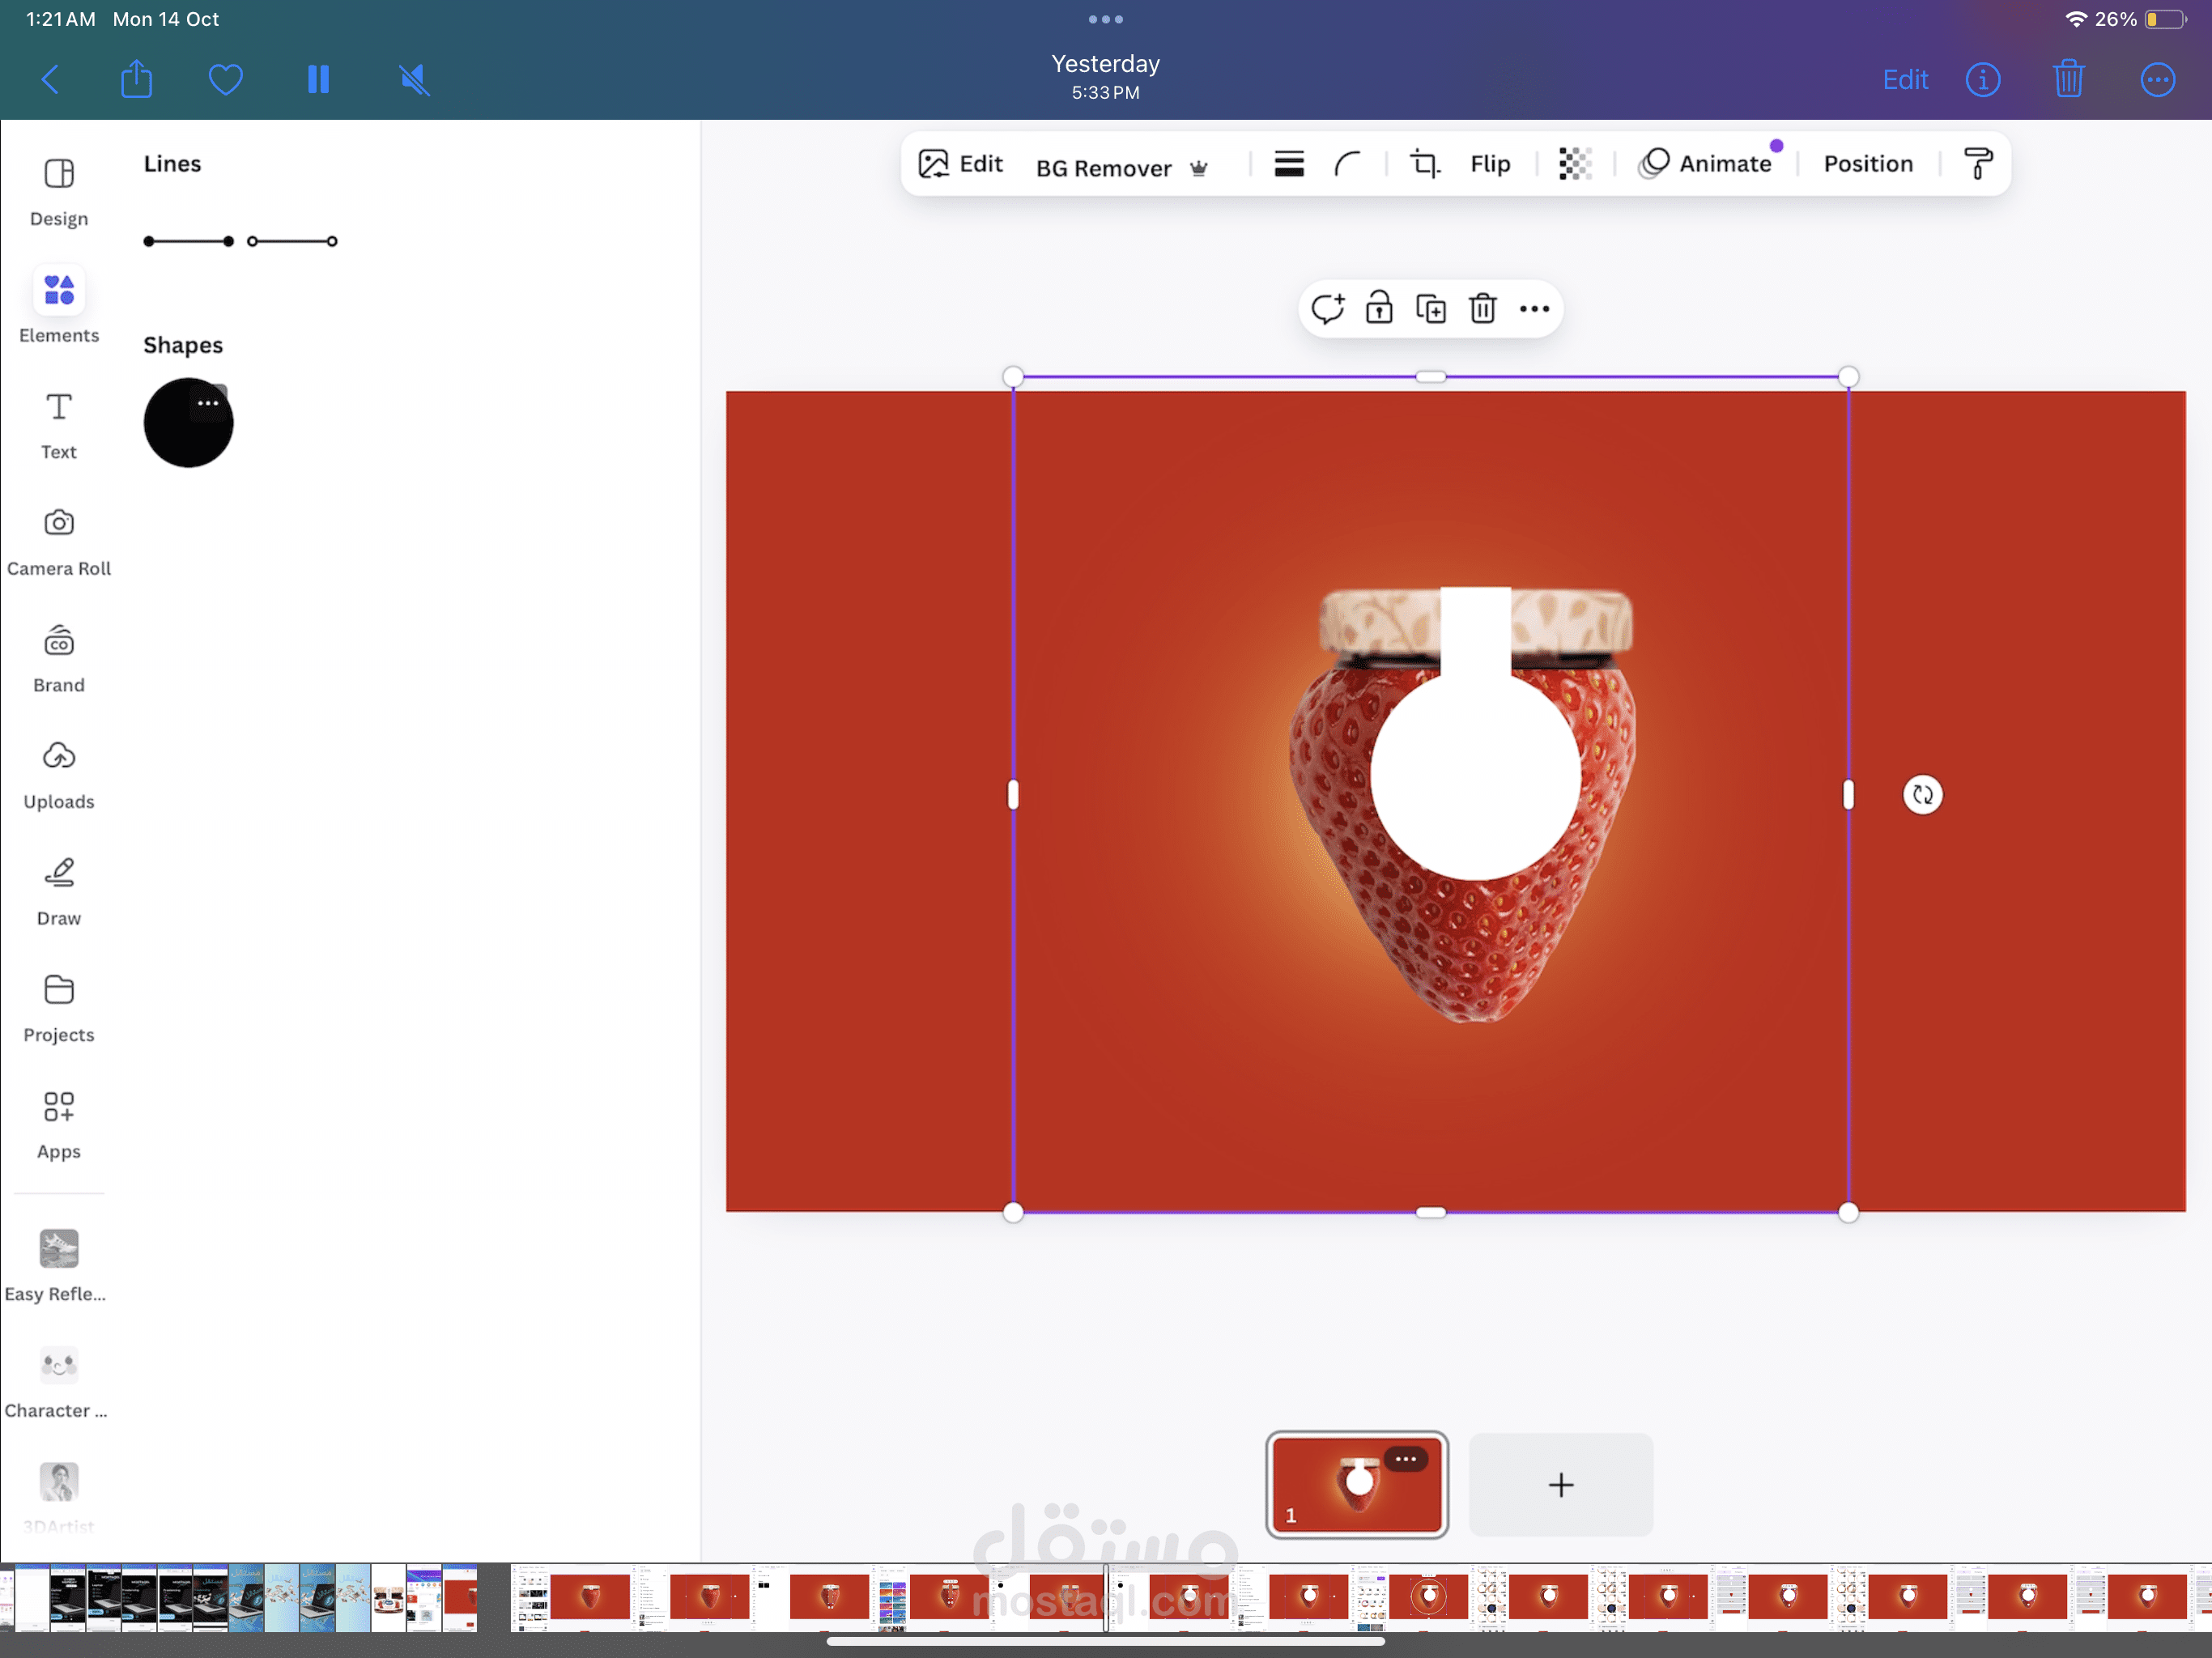This screenshot has height=1658, width=2212.
Task: Toggle favorite heart for this video
Action: click(225, 79)
